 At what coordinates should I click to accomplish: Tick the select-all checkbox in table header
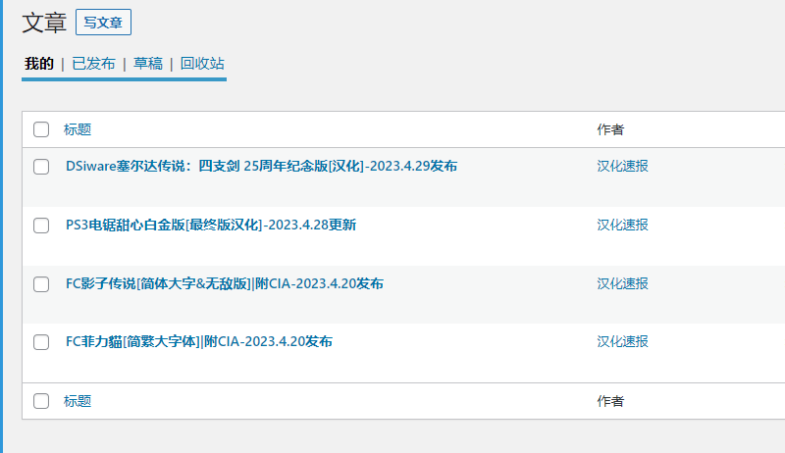tap(41, 129)
